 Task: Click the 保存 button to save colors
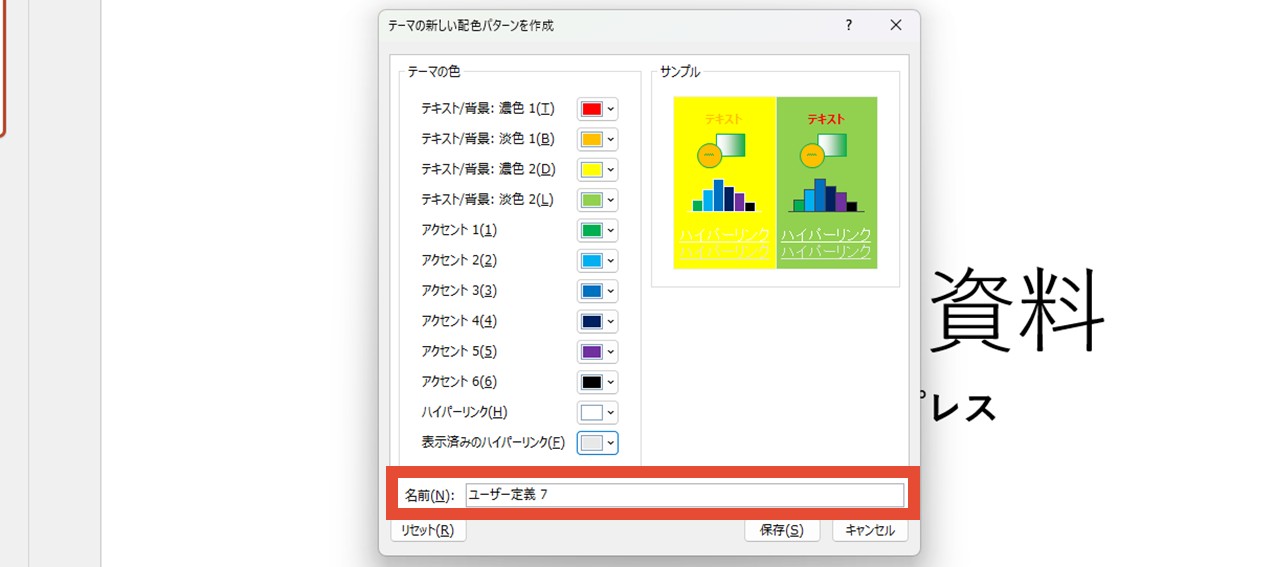pyautogui.click(x=781, y=531)
